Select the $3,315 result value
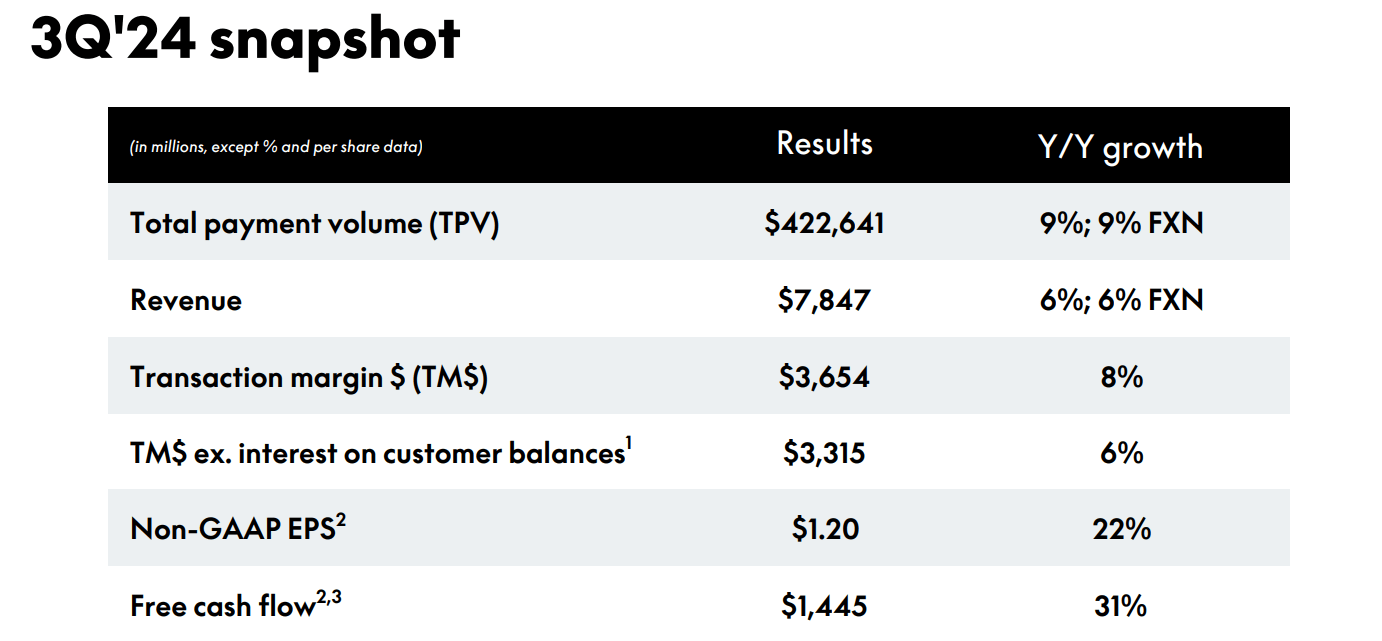This screenshot has height=641, width=1382. click(824, 453)
